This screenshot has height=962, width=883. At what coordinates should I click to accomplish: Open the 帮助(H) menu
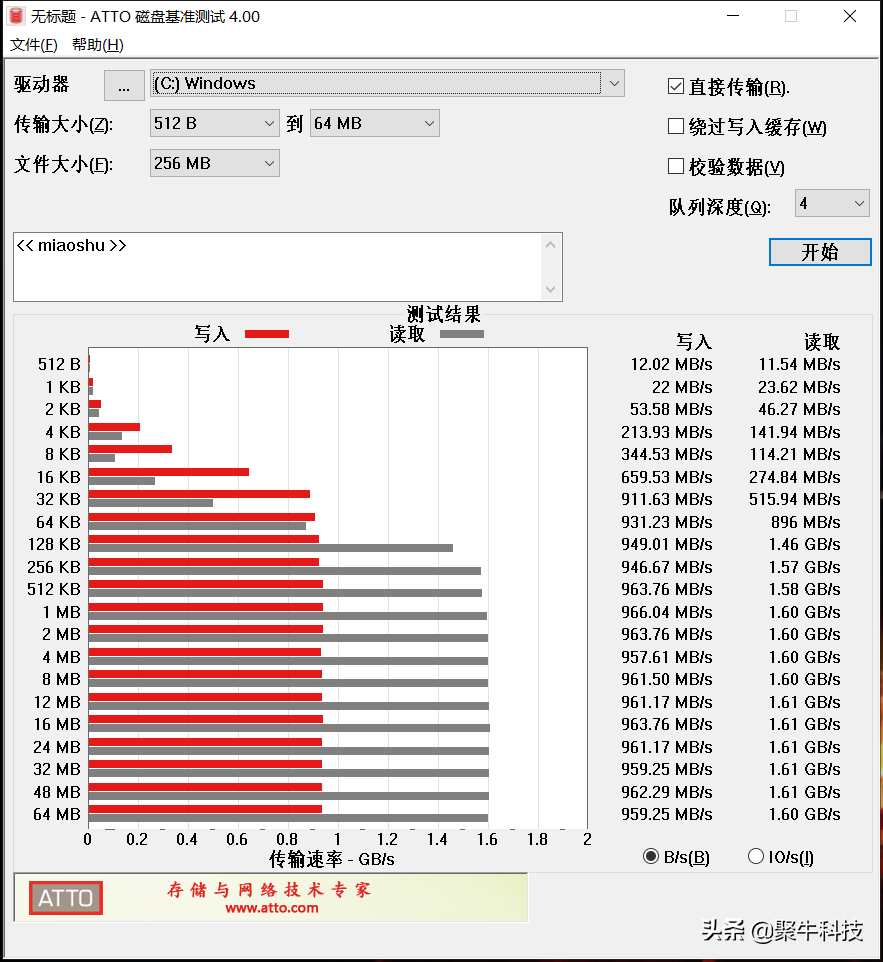pos(98,45)
